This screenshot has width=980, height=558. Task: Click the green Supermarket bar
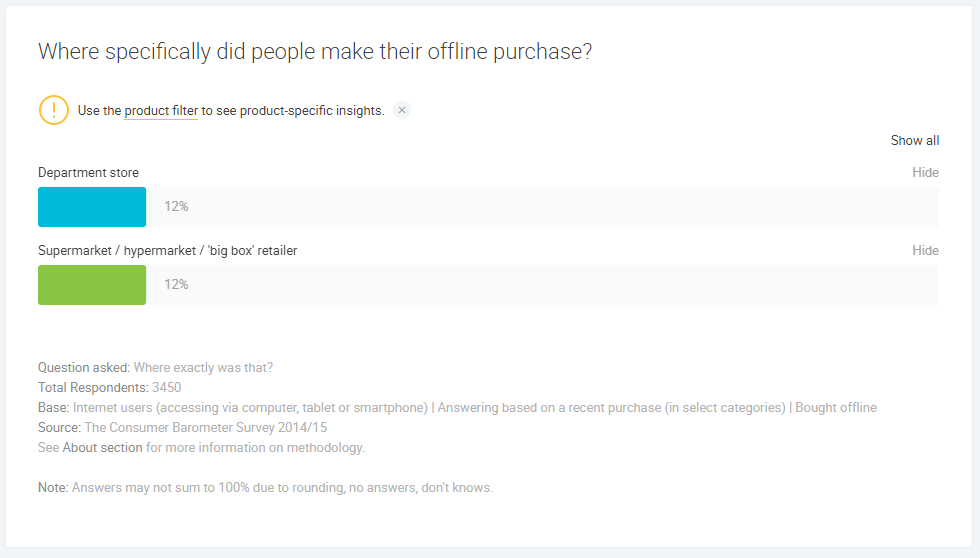click(x=92, y=285)
